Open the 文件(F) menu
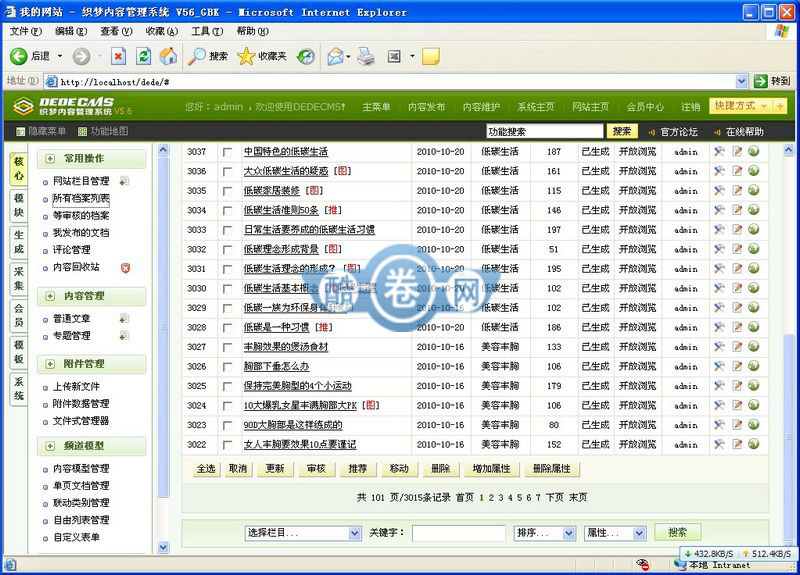The height and width of the screenshot is (575, 800). pos(26,31)
